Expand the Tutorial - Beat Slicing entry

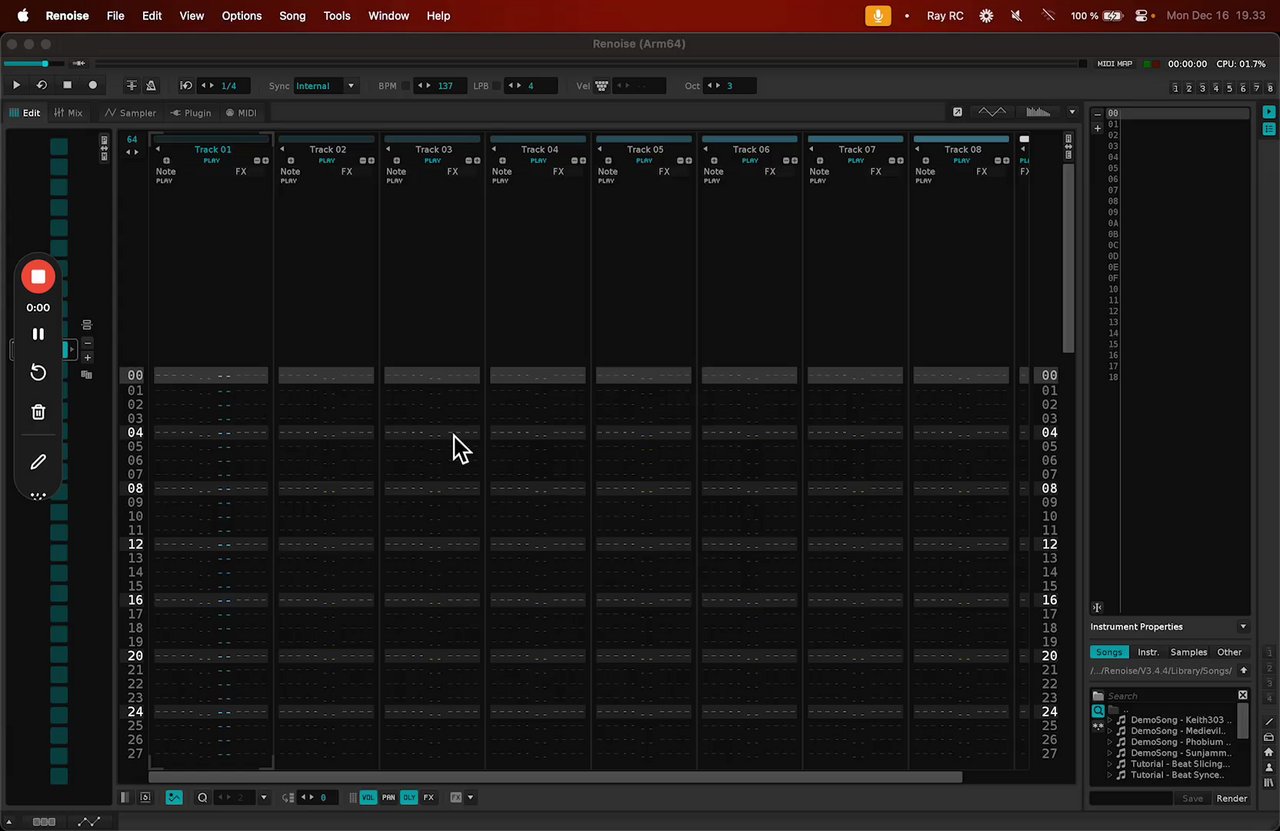coord(1109,764)
